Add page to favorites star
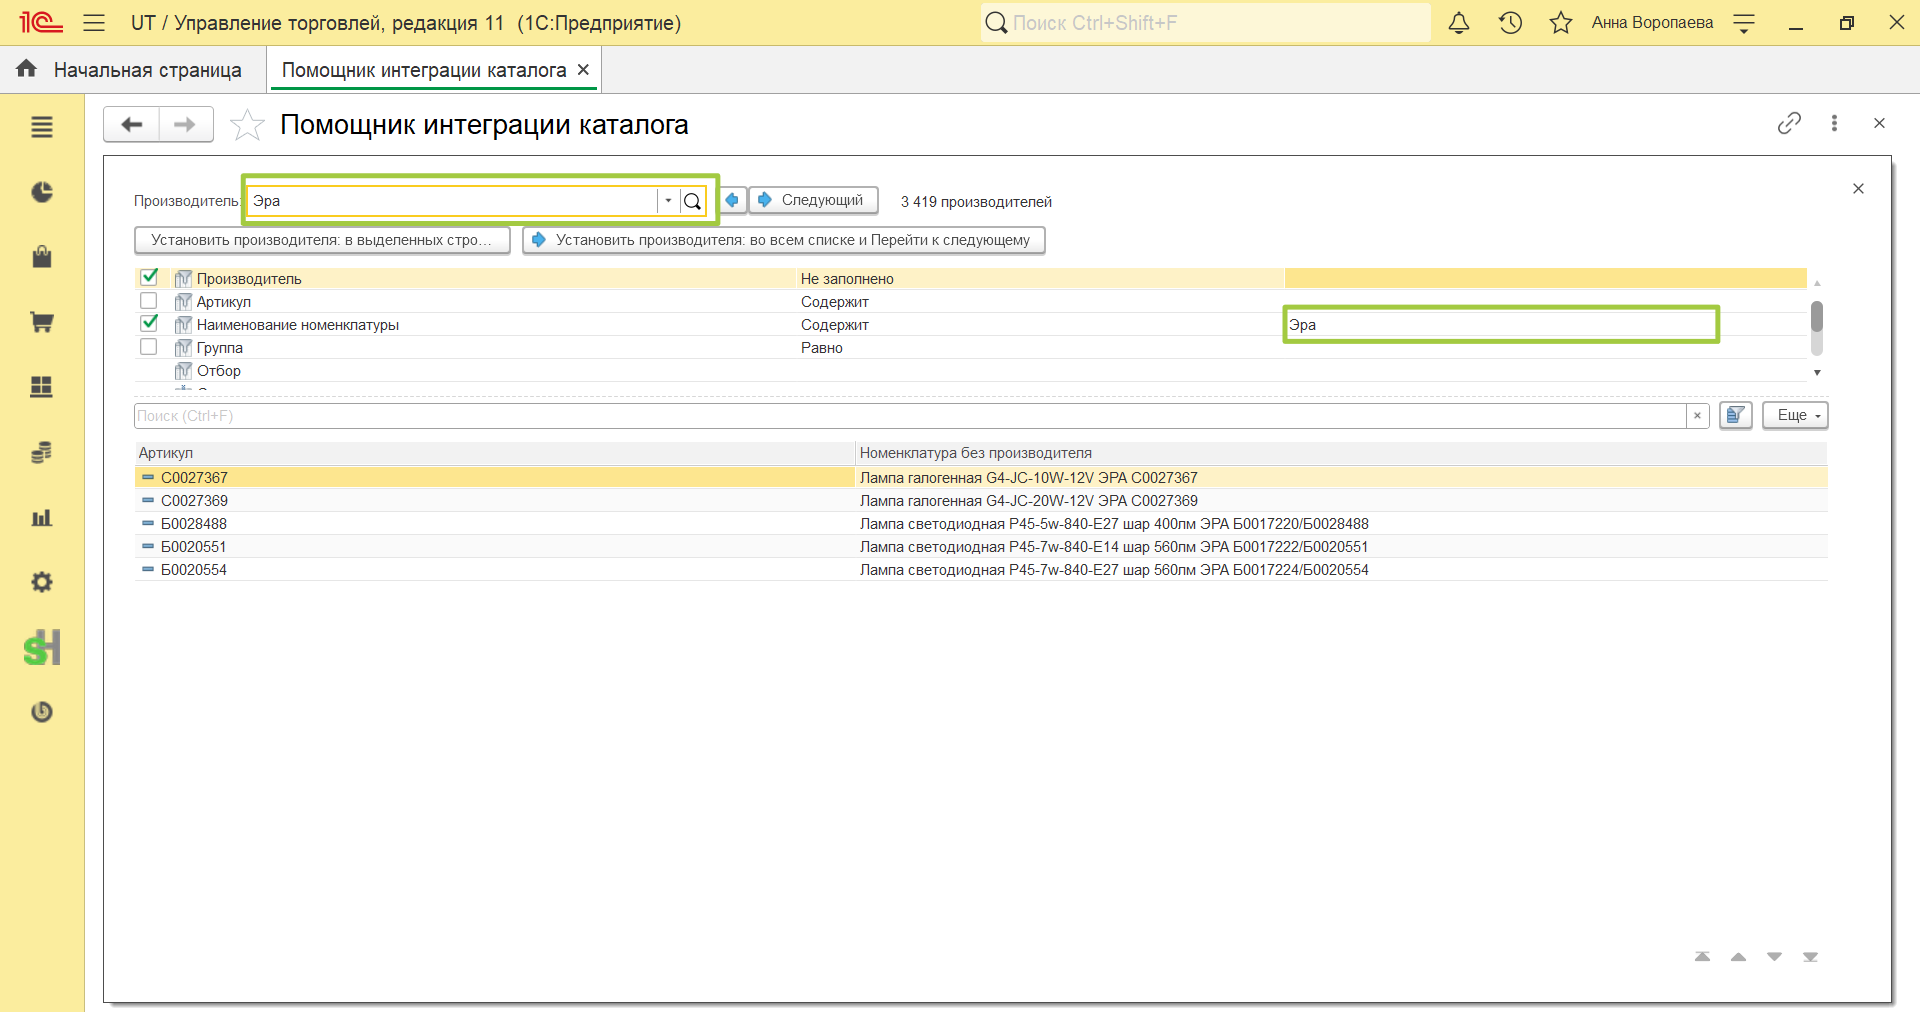1920x1012 pixels. pos(247,125)
